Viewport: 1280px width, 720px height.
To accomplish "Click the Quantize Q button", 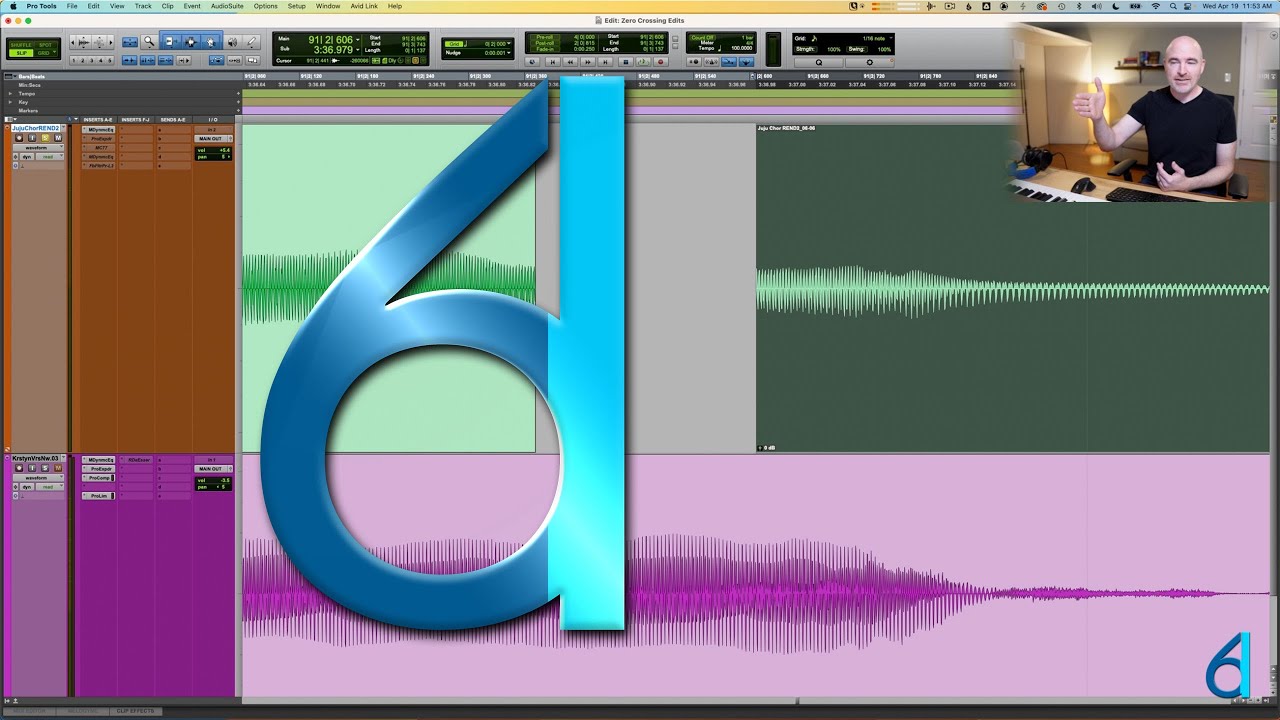I will [x=819, y=62].
